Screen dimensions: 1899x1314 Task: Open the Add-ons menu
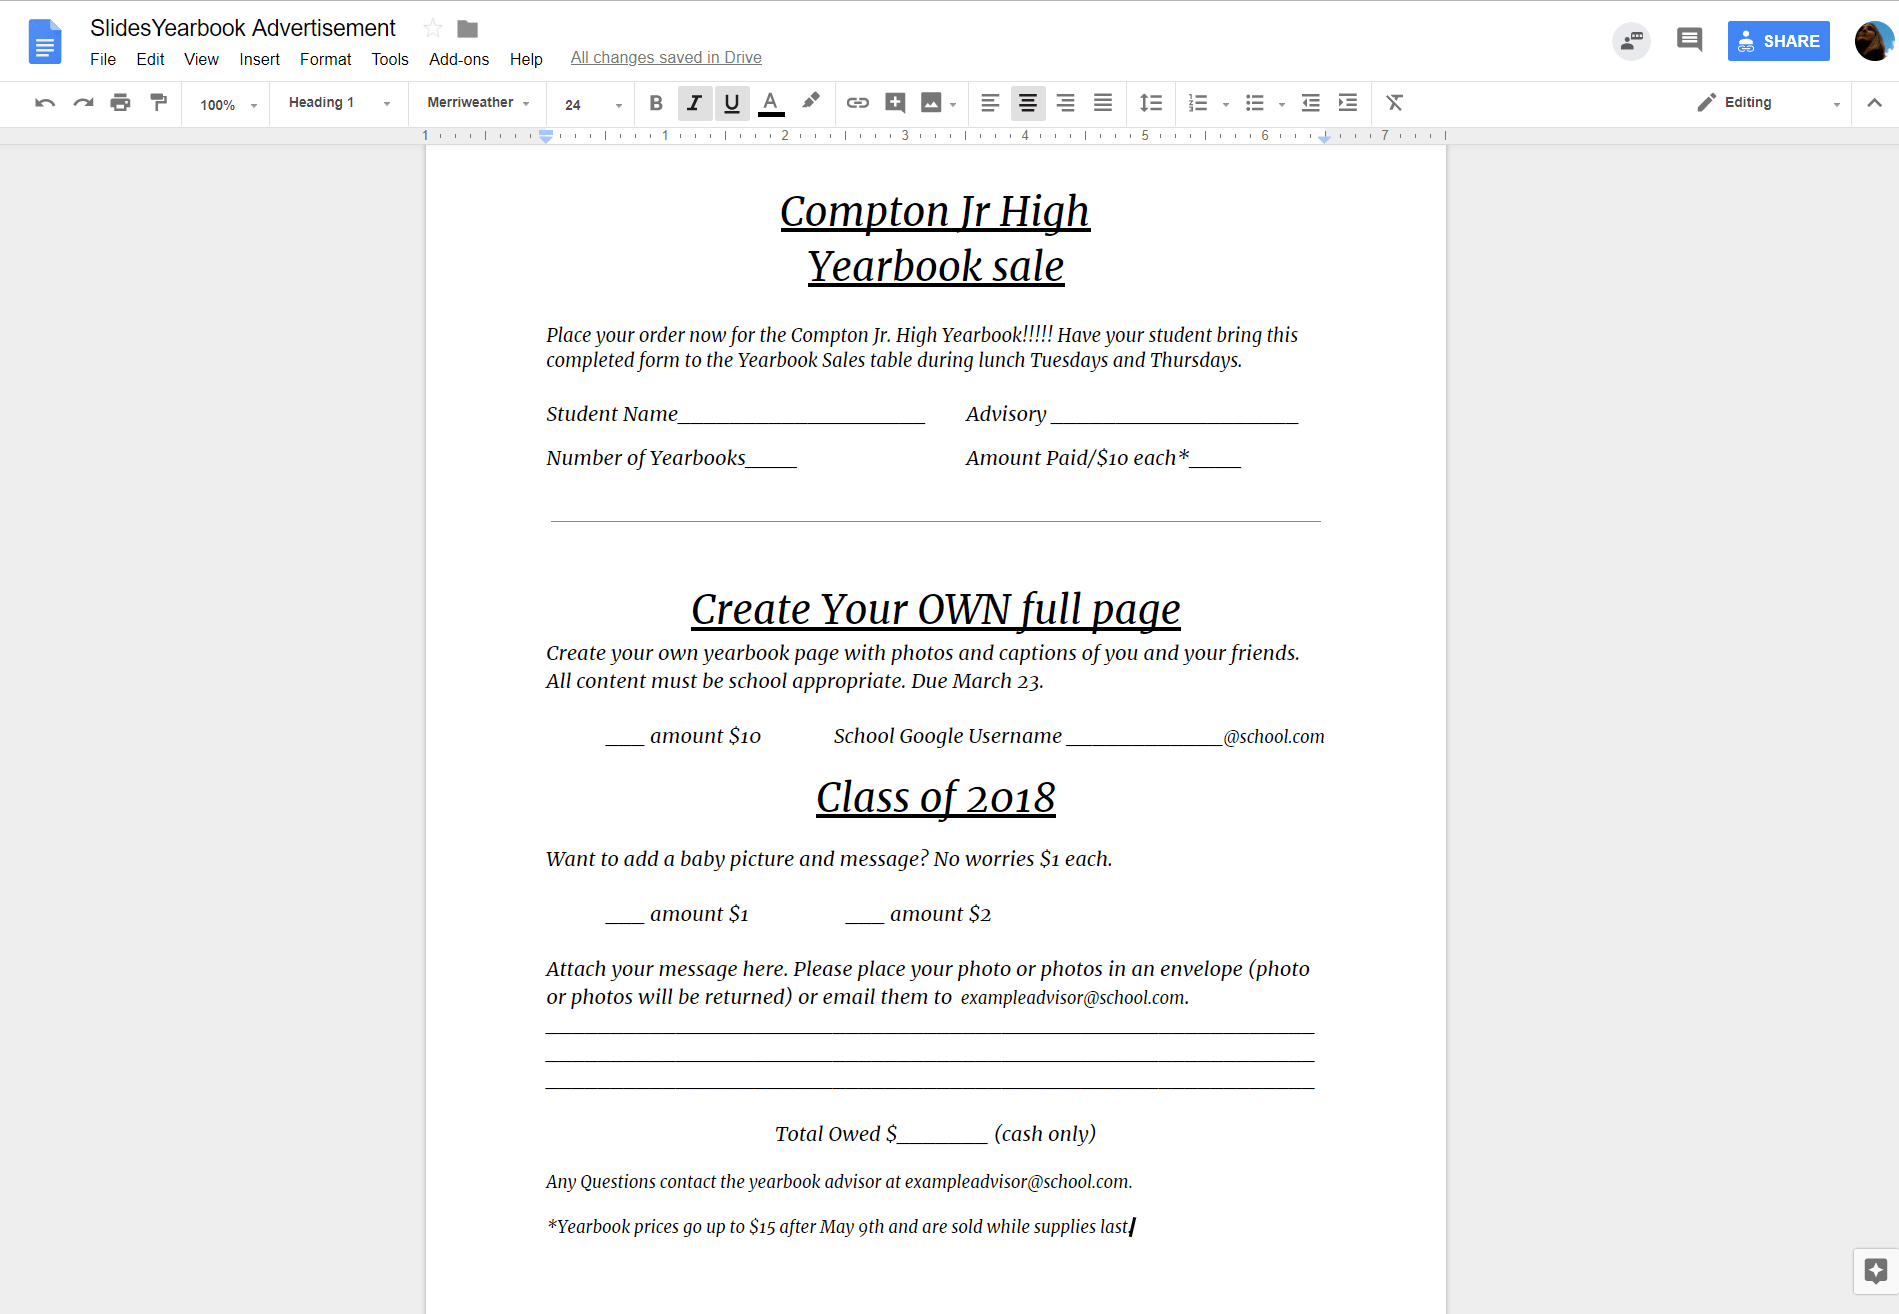[459, 59]
